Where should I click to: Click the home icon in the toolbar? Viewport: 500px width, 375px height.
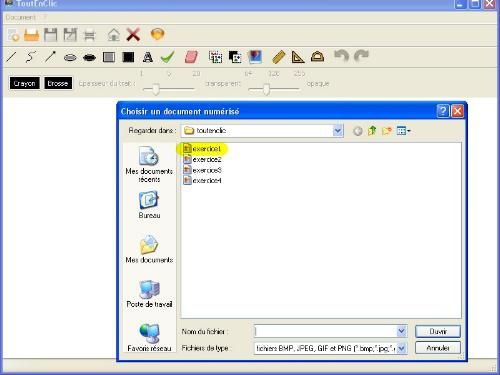tap(114, 35)
